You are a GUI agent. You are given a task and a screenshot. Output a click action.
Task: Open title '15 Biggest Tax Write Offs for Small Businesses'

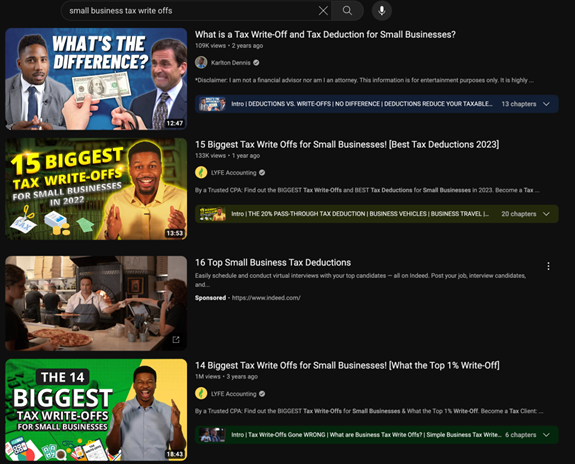pos(347,145)
